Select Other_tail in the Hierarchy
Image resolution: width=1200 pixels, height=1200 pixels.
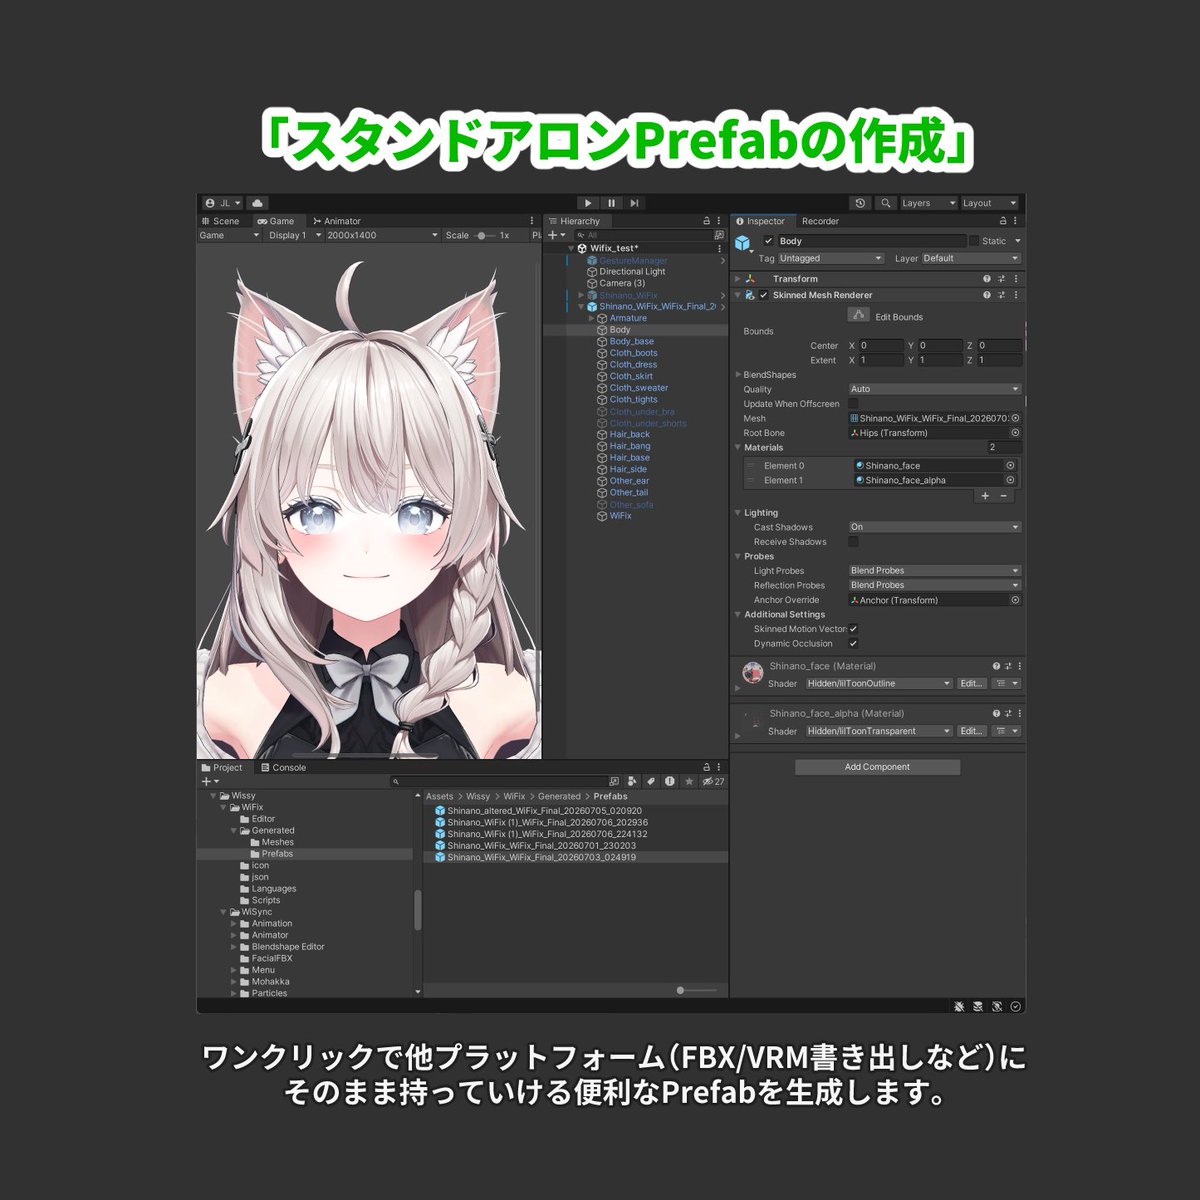[x=629, y=492]
